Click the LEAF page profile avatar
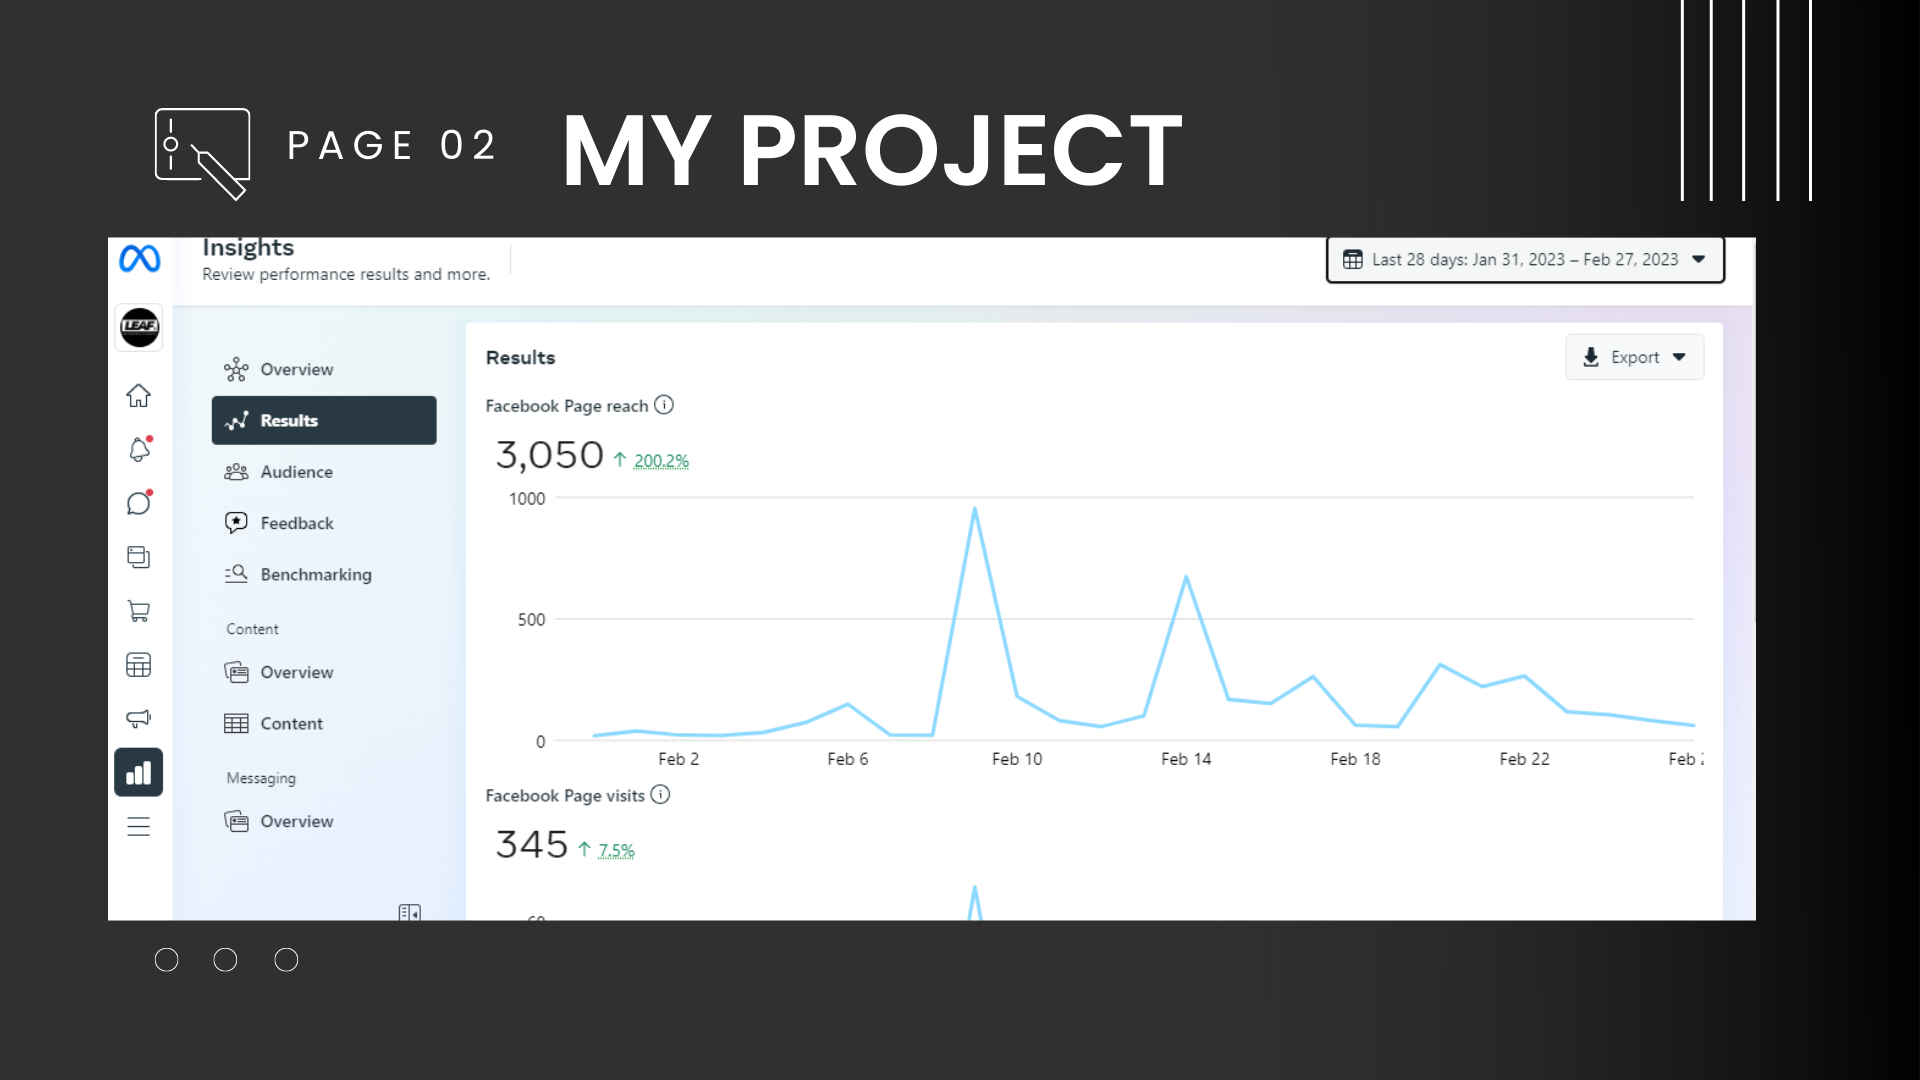1920x1080 pixels. (140, 327)
